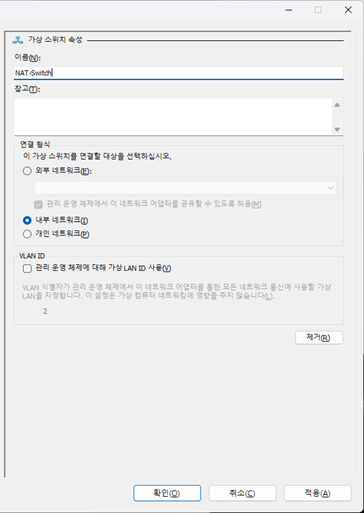
Task: Minimize the dialog window
Action: tap(289, 10)
